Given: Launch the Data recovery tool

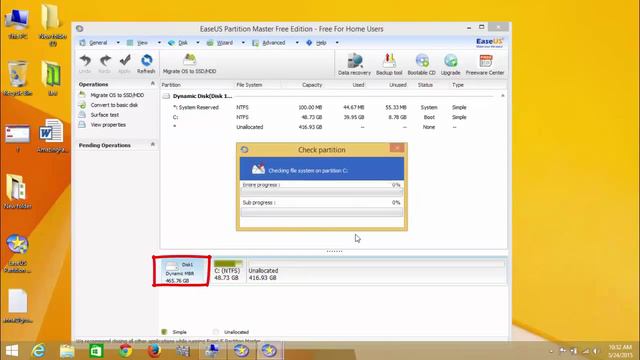Looking at the screenshot, I should (354, 64).
